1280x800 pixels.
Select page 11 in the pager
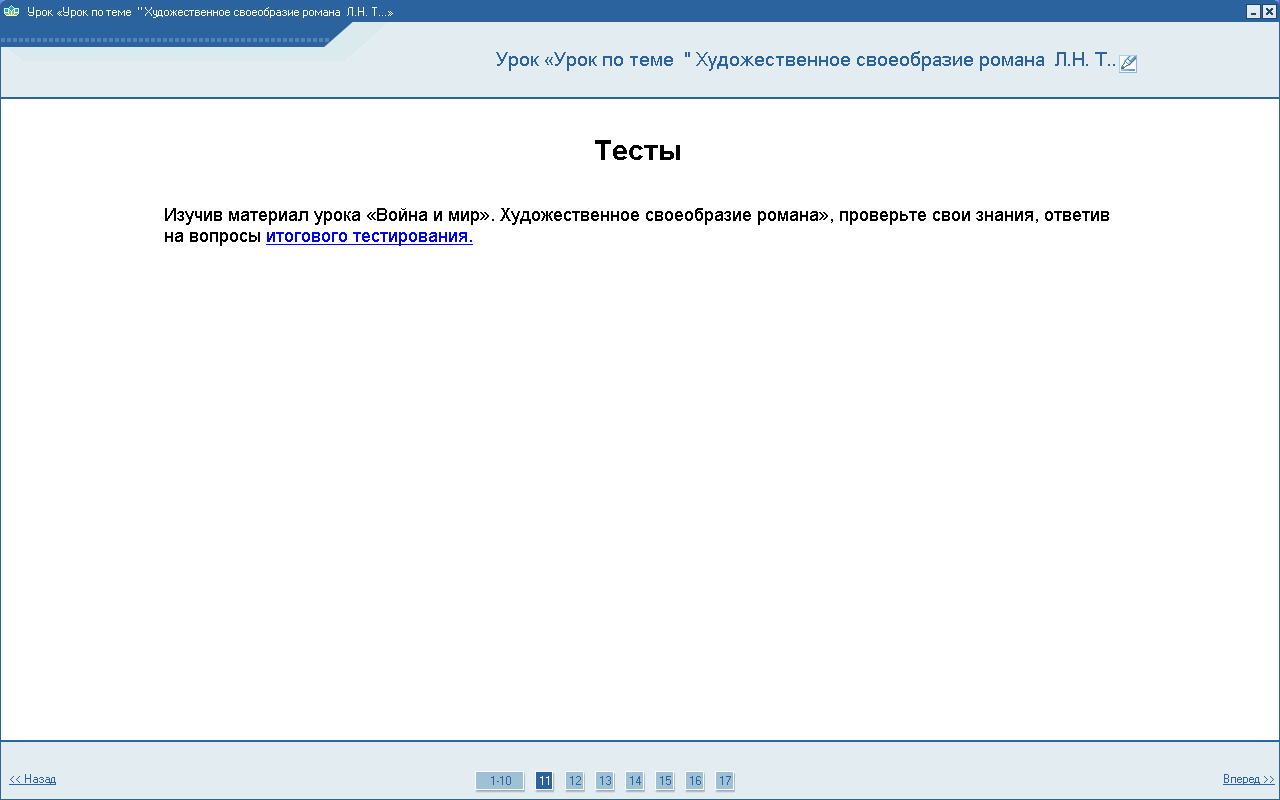coord(544,781)
